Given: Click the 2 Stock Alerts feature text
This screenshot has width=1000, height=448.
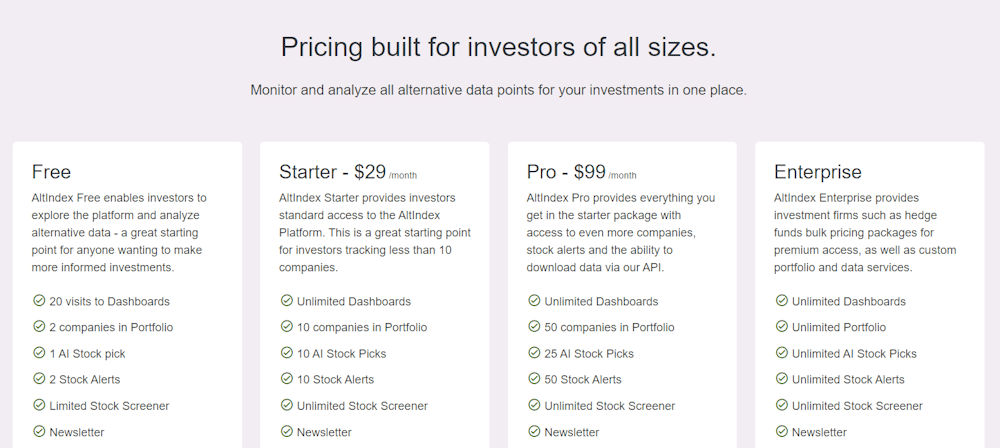Looking at the screenshot, I should 85,379.
